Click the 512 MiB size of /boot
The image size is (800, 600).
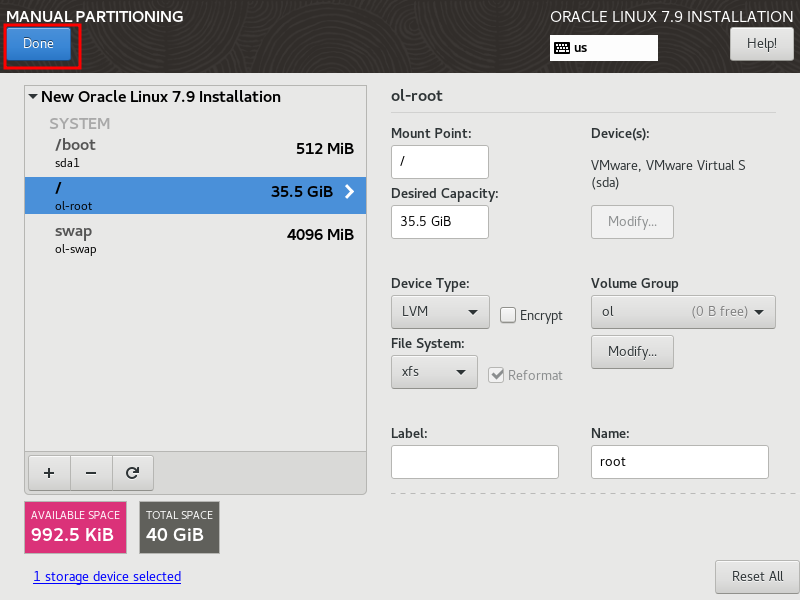point(325,148)
